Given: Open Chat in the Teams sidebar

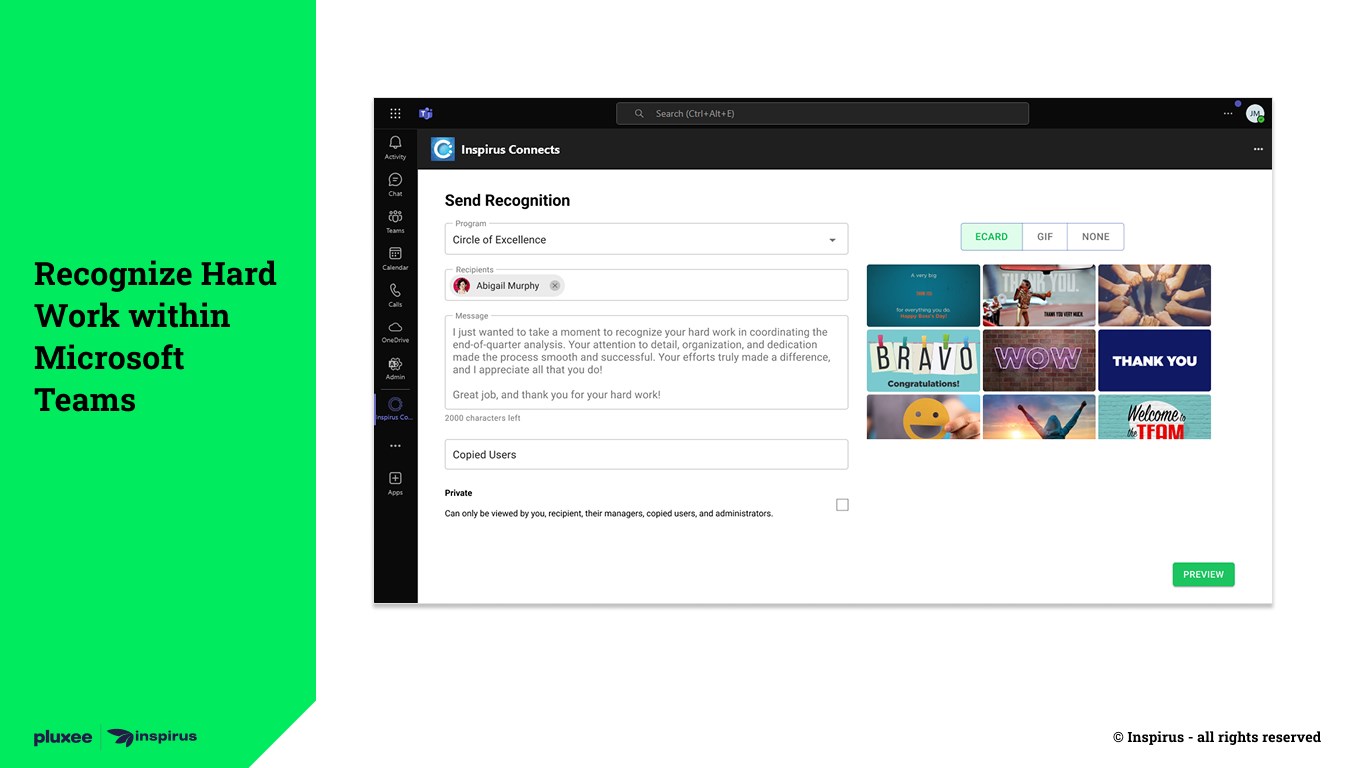Looking at the screenshot, I should (x=395, y=184).
